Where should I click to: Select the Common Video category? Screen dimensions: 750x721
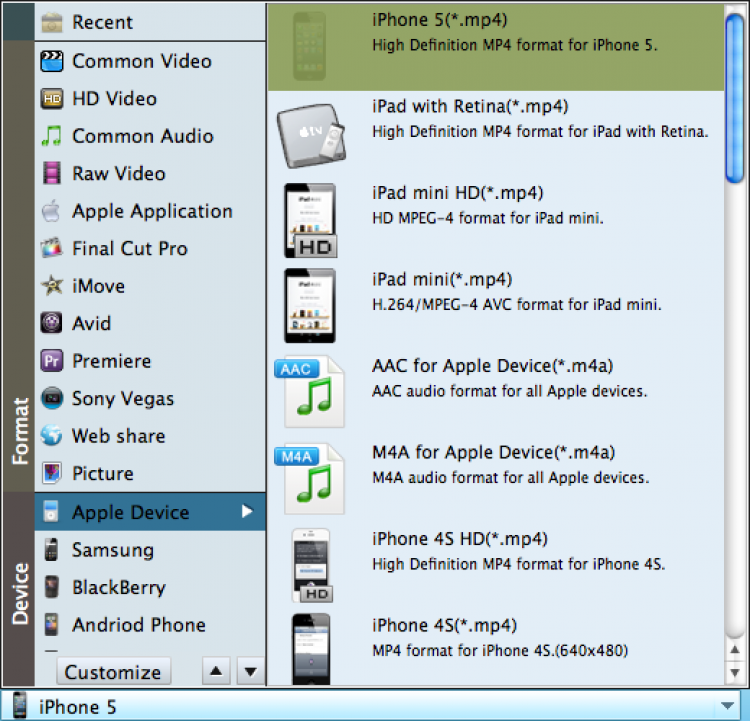150,61
